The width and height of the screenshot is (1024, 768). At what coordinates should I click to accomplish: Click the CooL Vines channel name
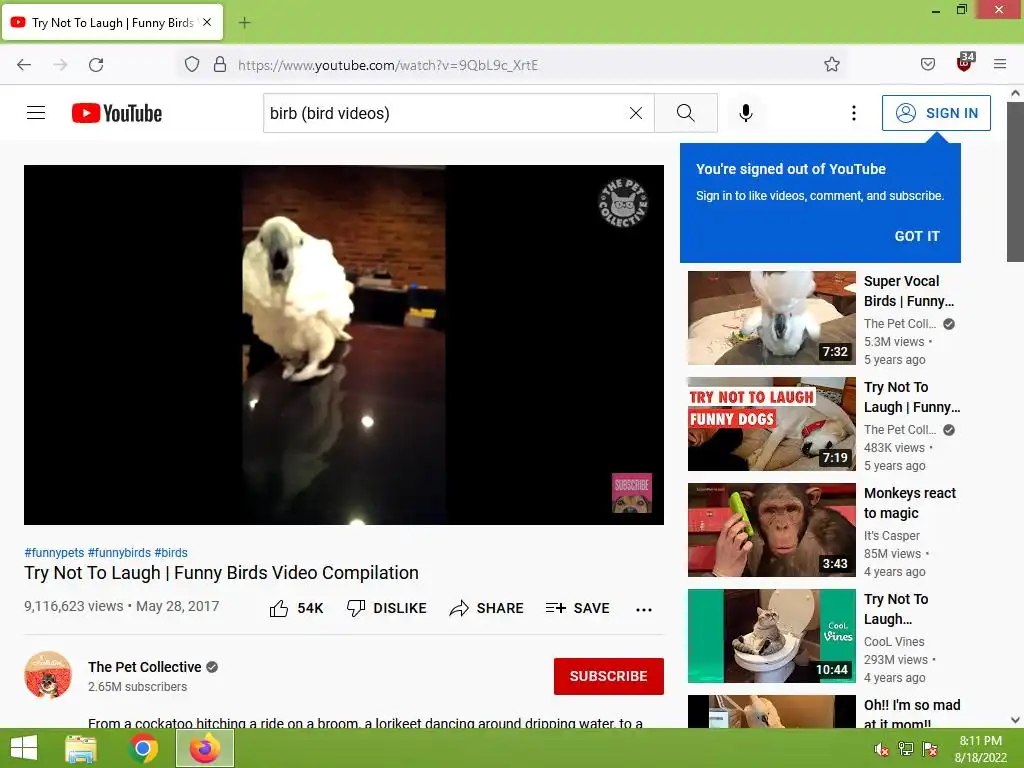pyautogui.click(x=894, y=641)
